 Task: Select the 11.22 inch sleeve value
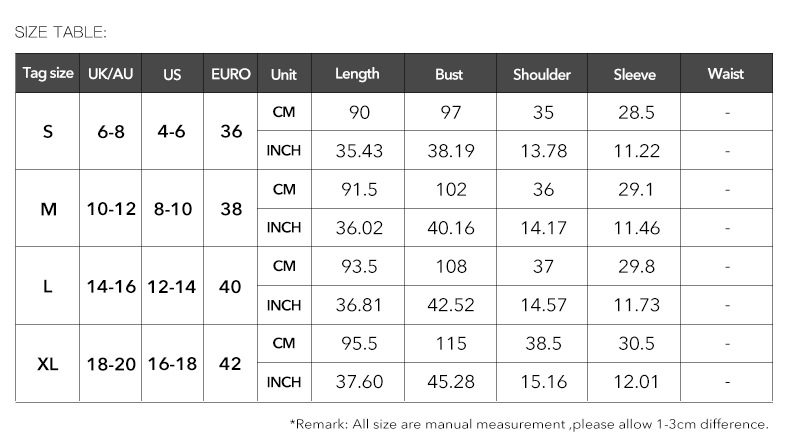(x=636, y=151)
